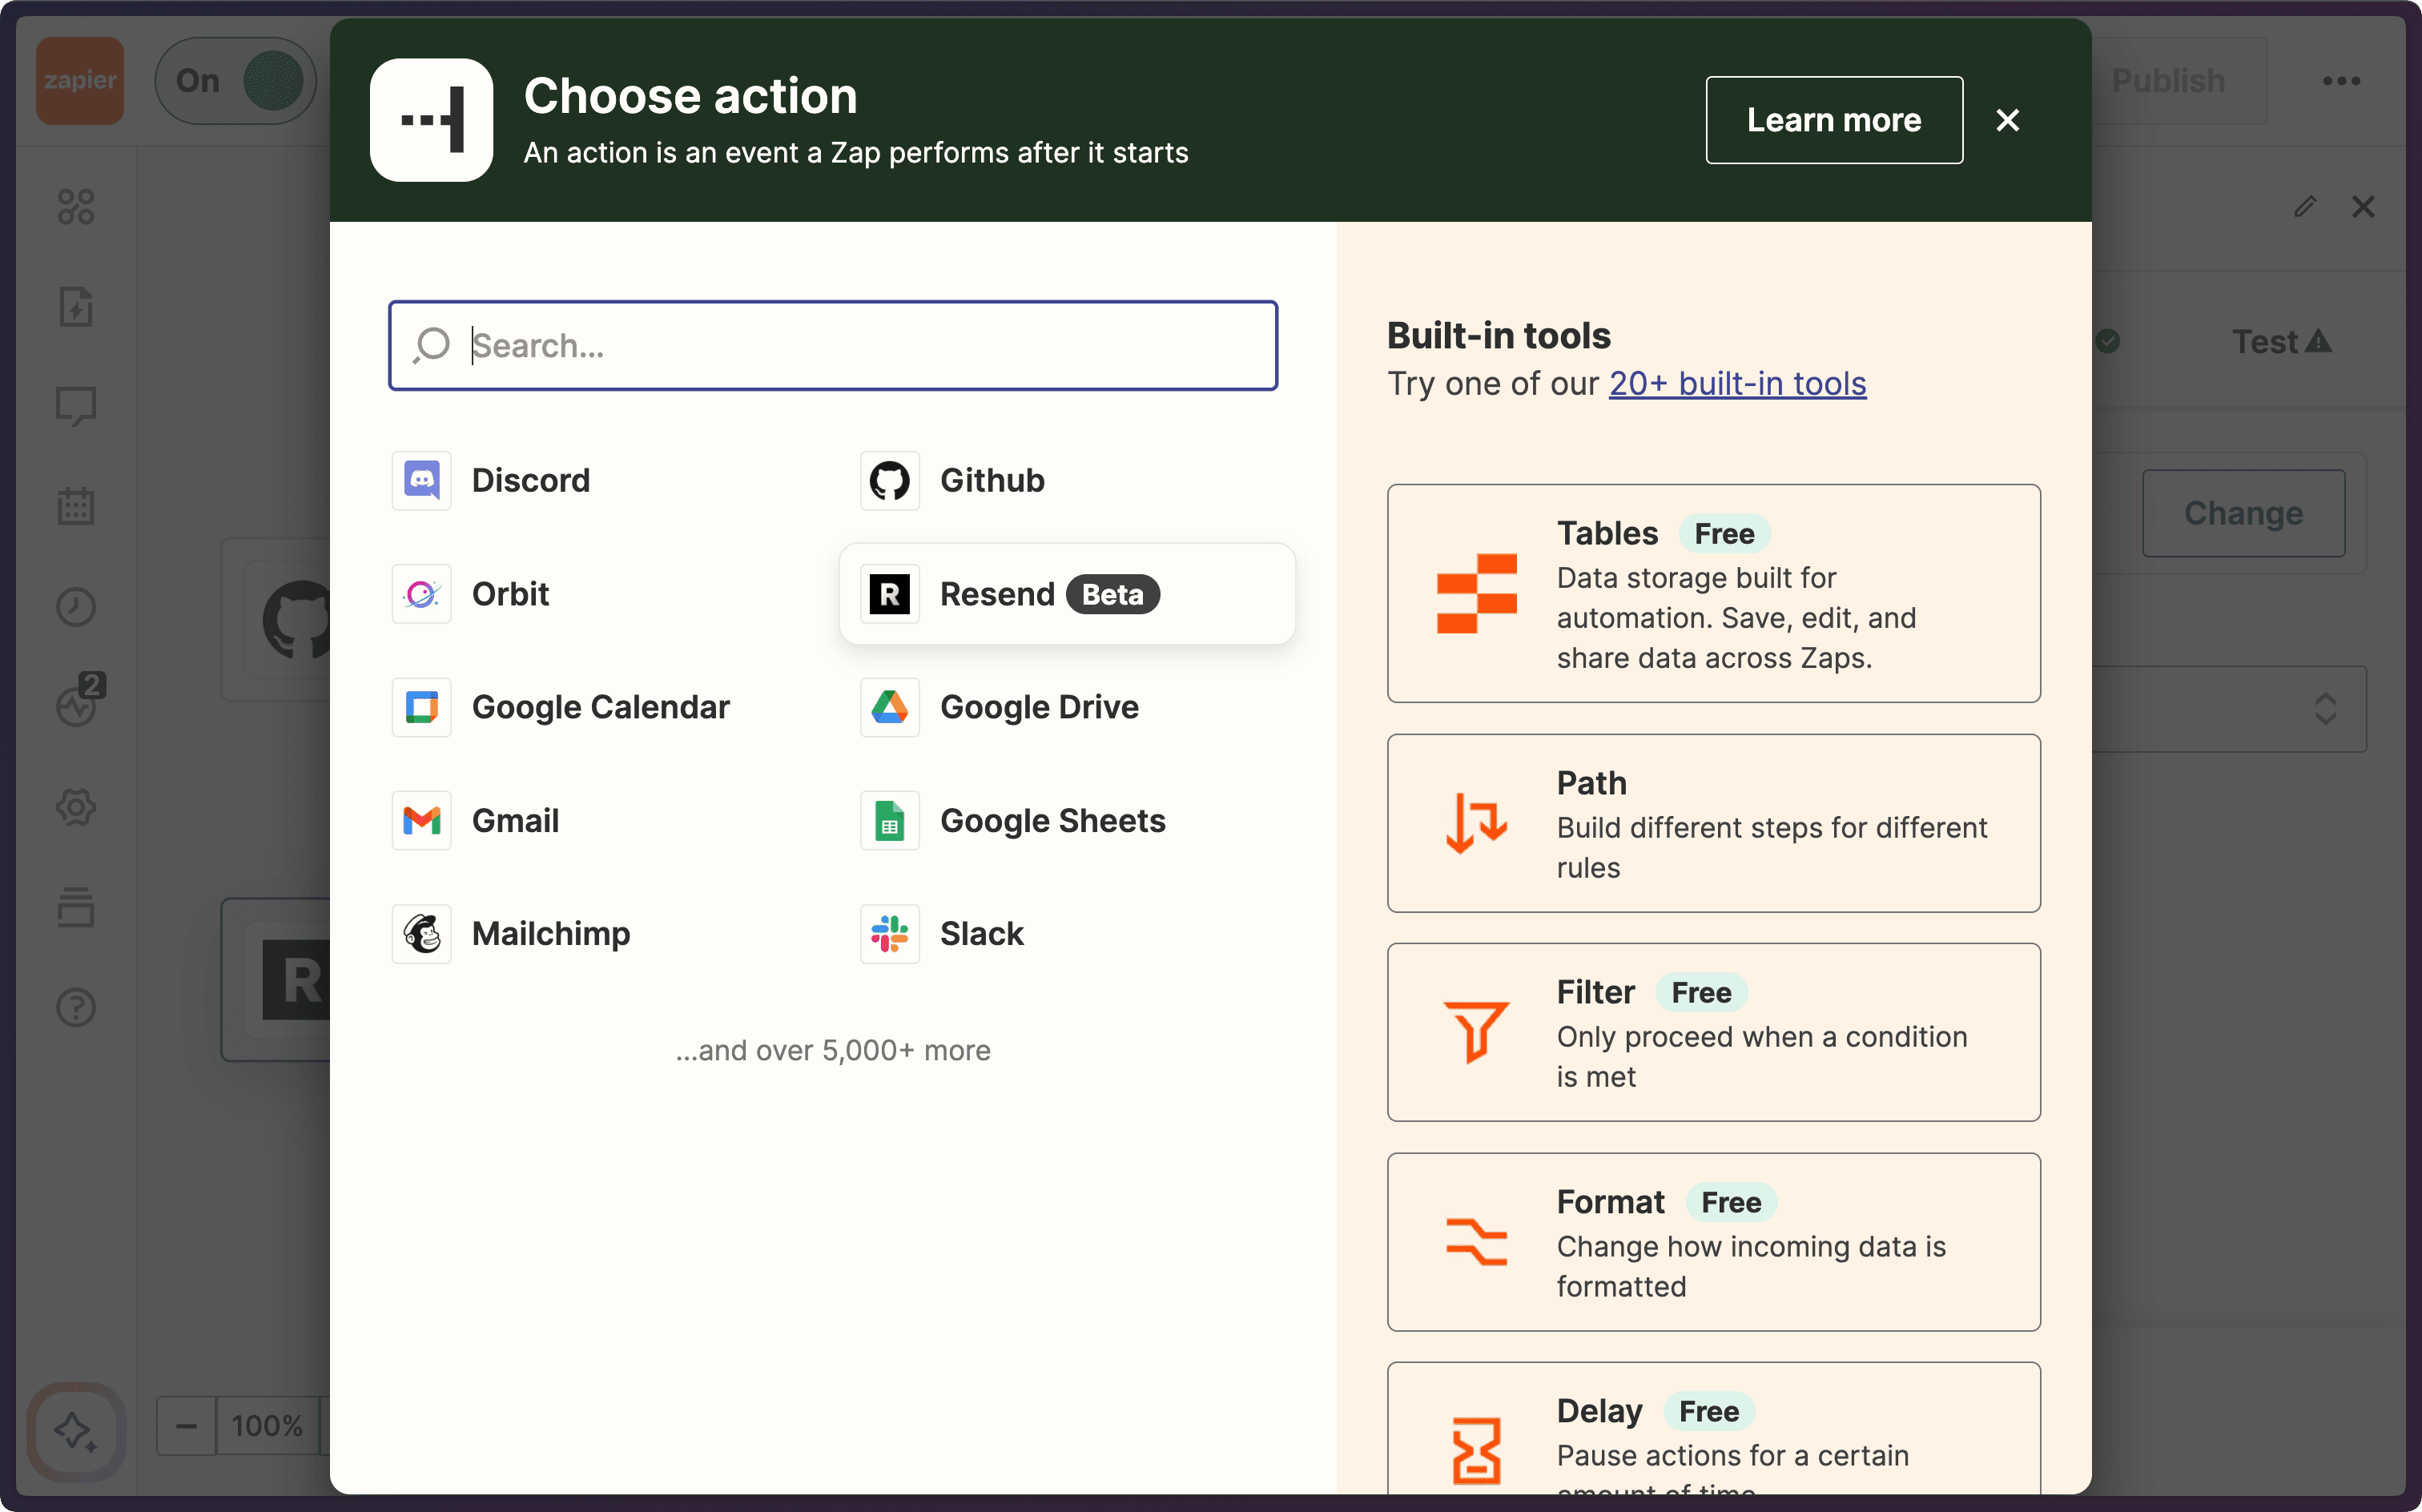Open the Format built-in tool
The width and height of the screenshot is (2422, 1512).
coord(1712,1242)
